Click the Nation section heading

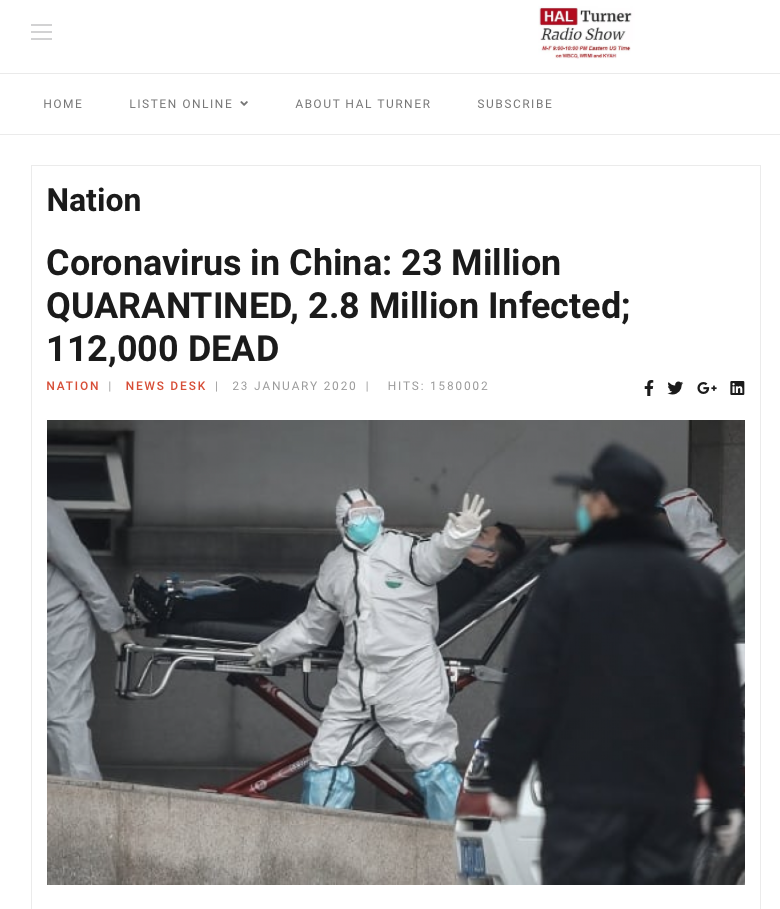94,201
